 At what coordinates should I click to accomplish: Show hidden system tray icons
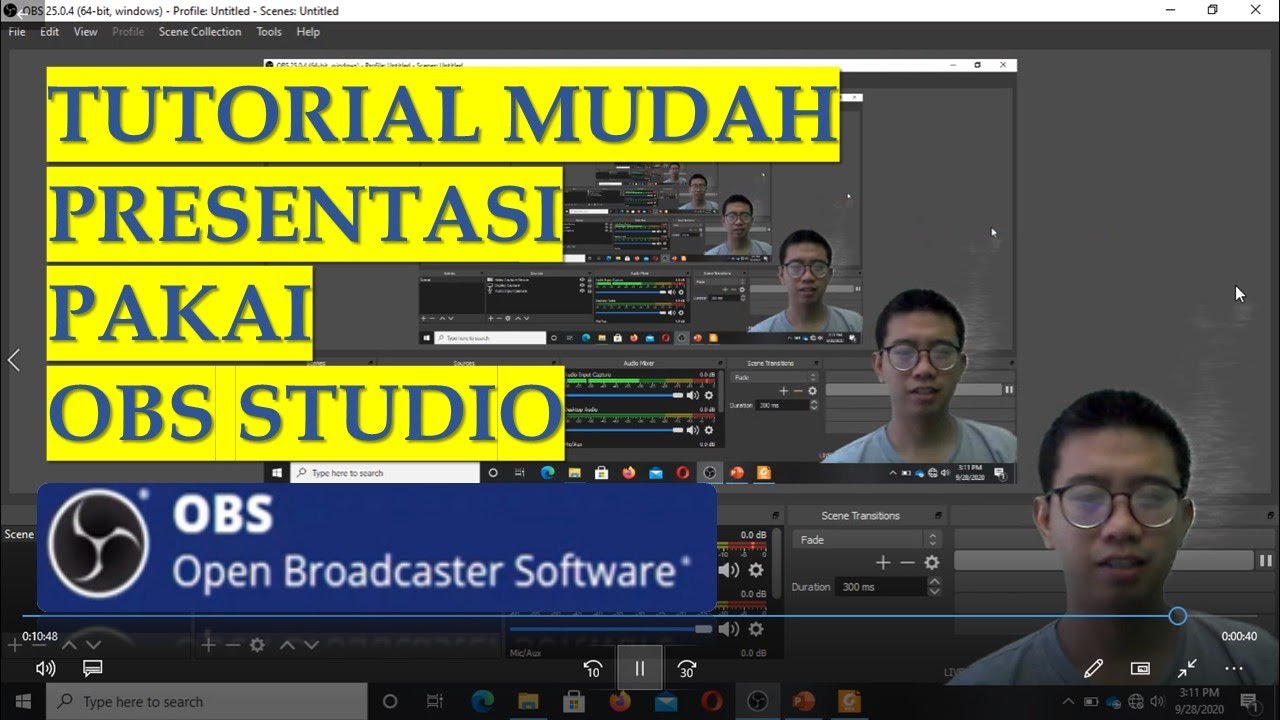tap(1069, 701)
